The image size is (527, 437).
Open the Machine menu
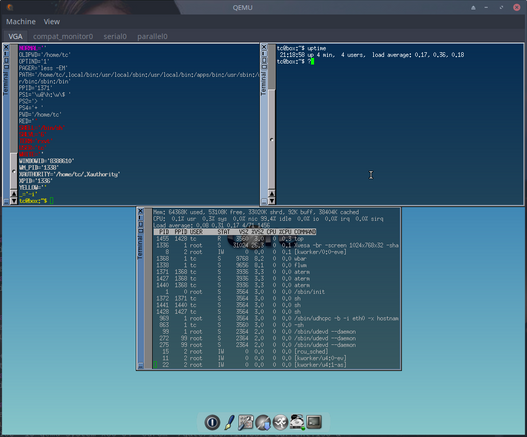pos(21,22)
